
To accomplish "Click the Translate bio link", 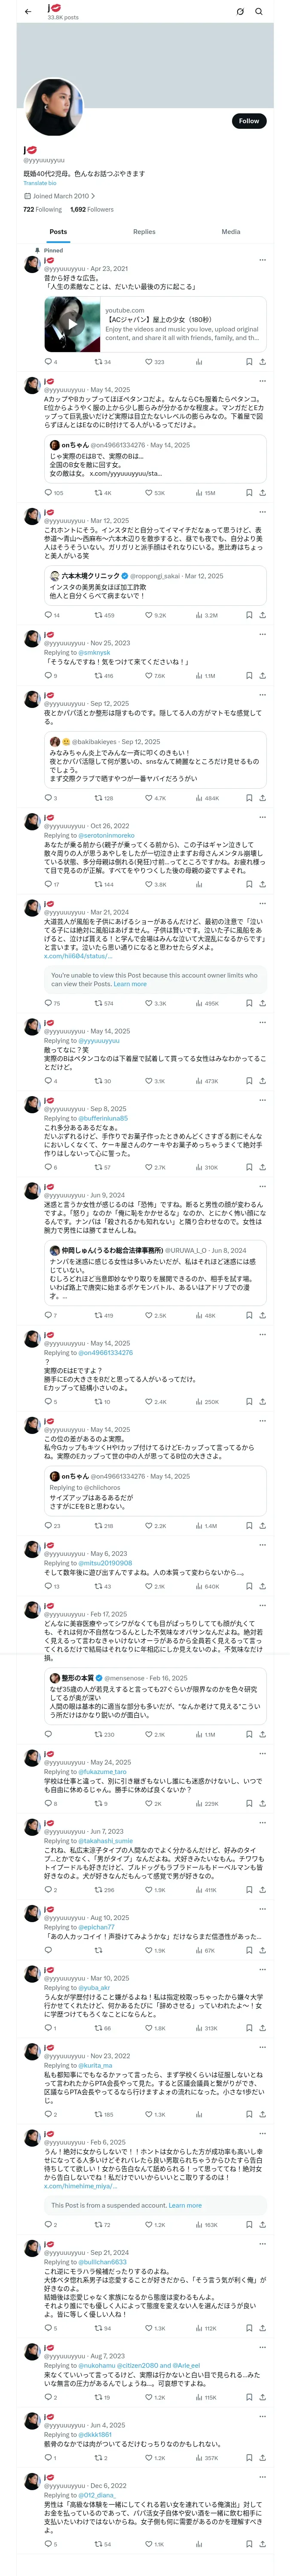I will [x=40, y=183].
